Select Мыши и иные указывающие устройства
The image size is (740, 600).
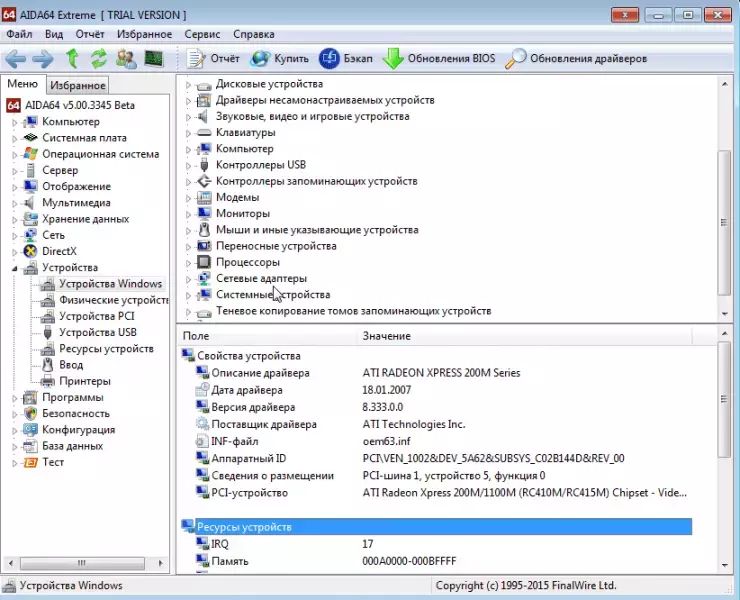pos(317,230)
